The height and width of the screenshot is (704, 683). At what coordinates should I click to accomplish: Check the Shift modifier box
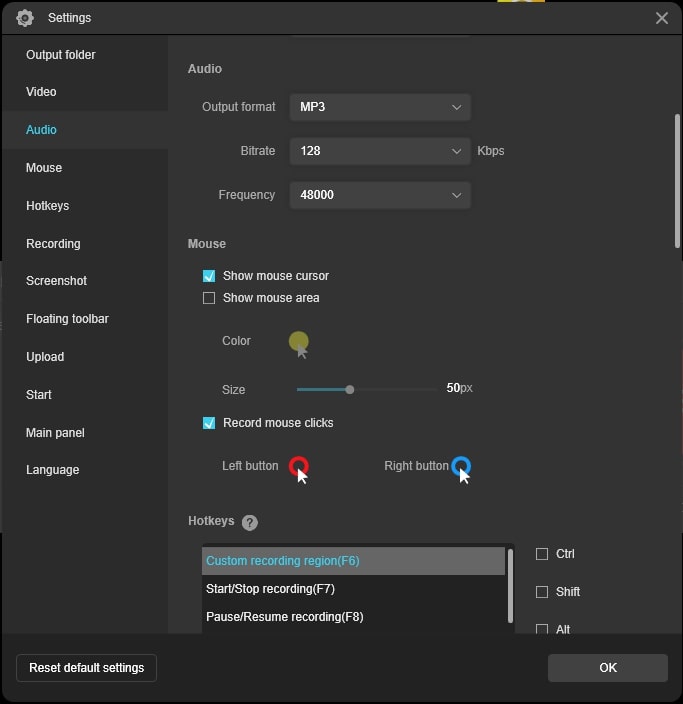click(x=542, y=592)
